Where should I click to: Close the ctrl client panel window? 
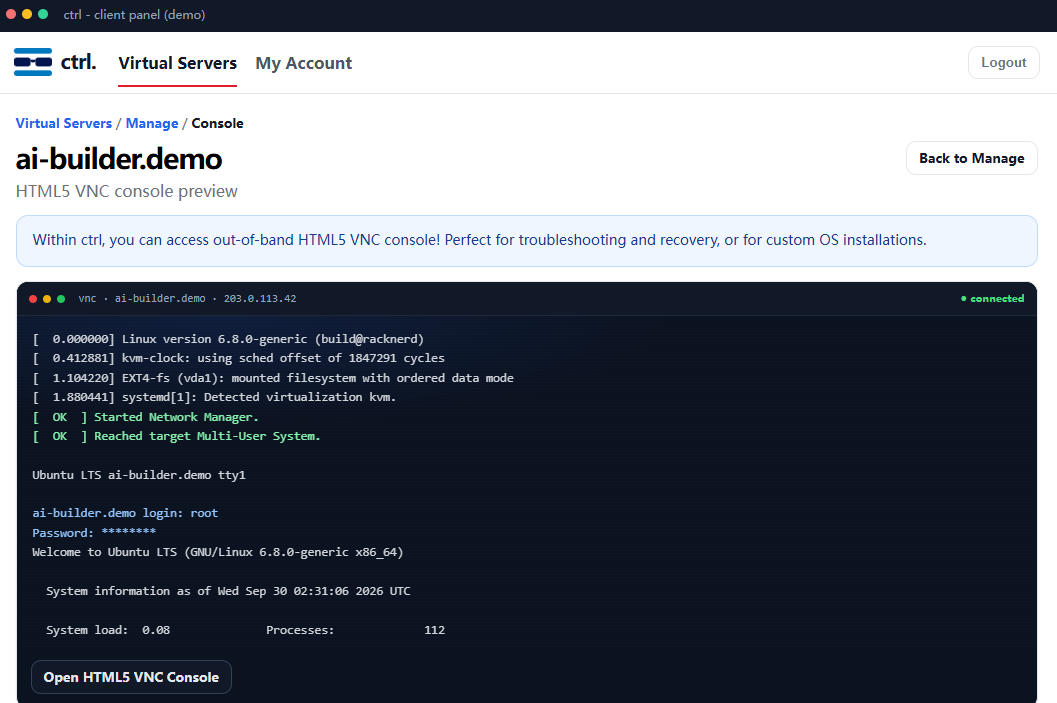tap(11, 14)
